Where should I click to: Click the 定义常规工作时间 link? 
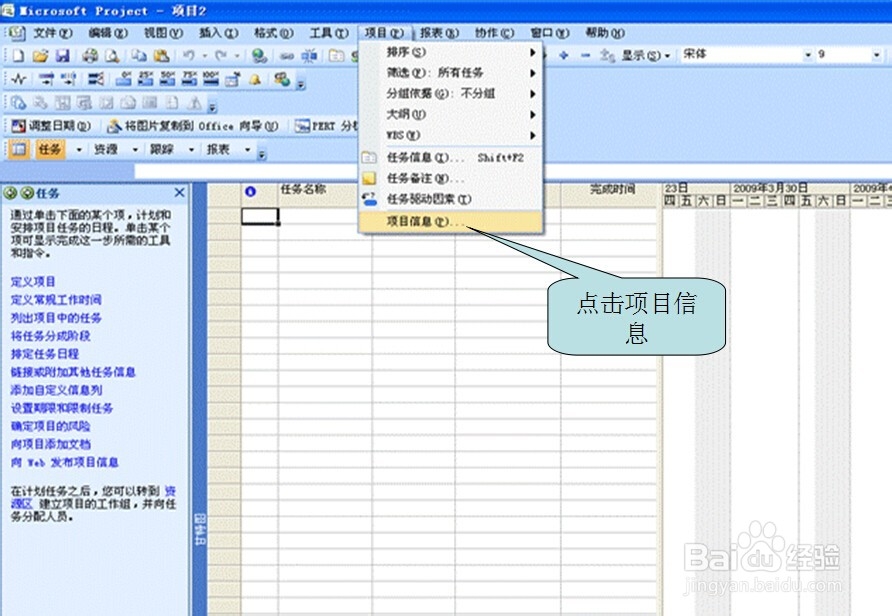pos(56,300)
